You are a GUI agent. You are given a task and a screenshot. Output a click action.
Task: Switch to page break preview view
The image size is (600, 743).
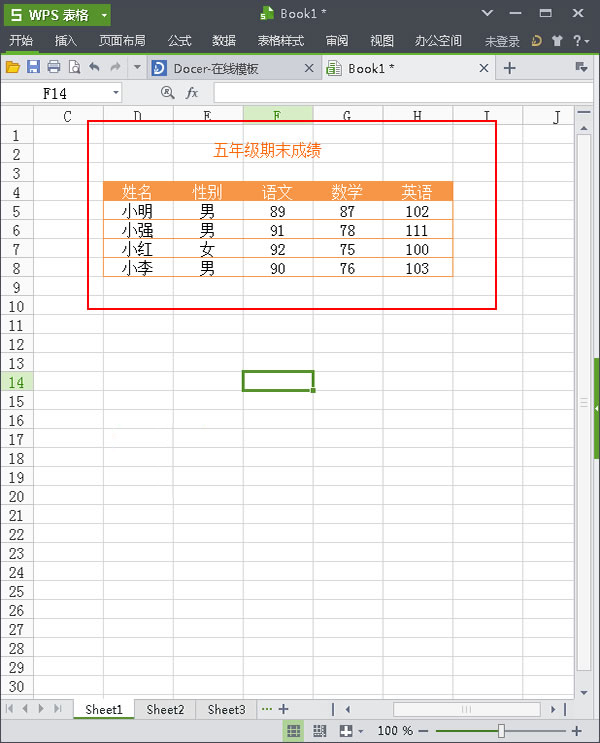(x=319, y=731)
